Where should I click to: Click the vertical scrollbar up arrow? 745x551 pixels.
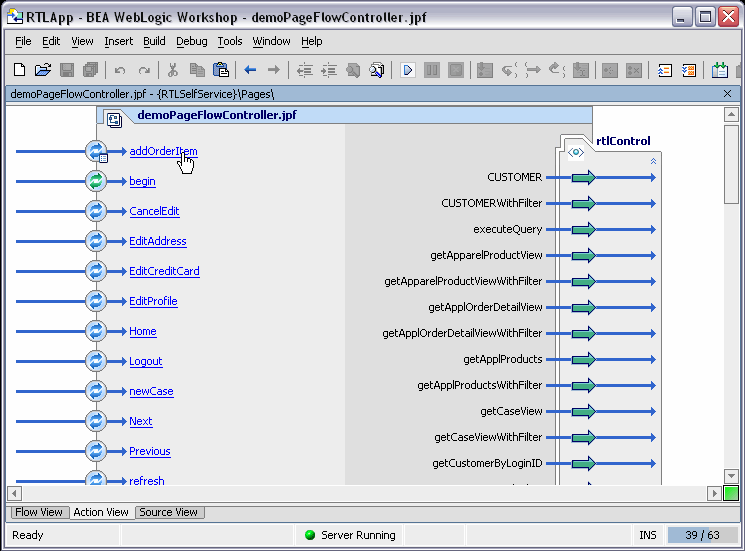point(731,114)
